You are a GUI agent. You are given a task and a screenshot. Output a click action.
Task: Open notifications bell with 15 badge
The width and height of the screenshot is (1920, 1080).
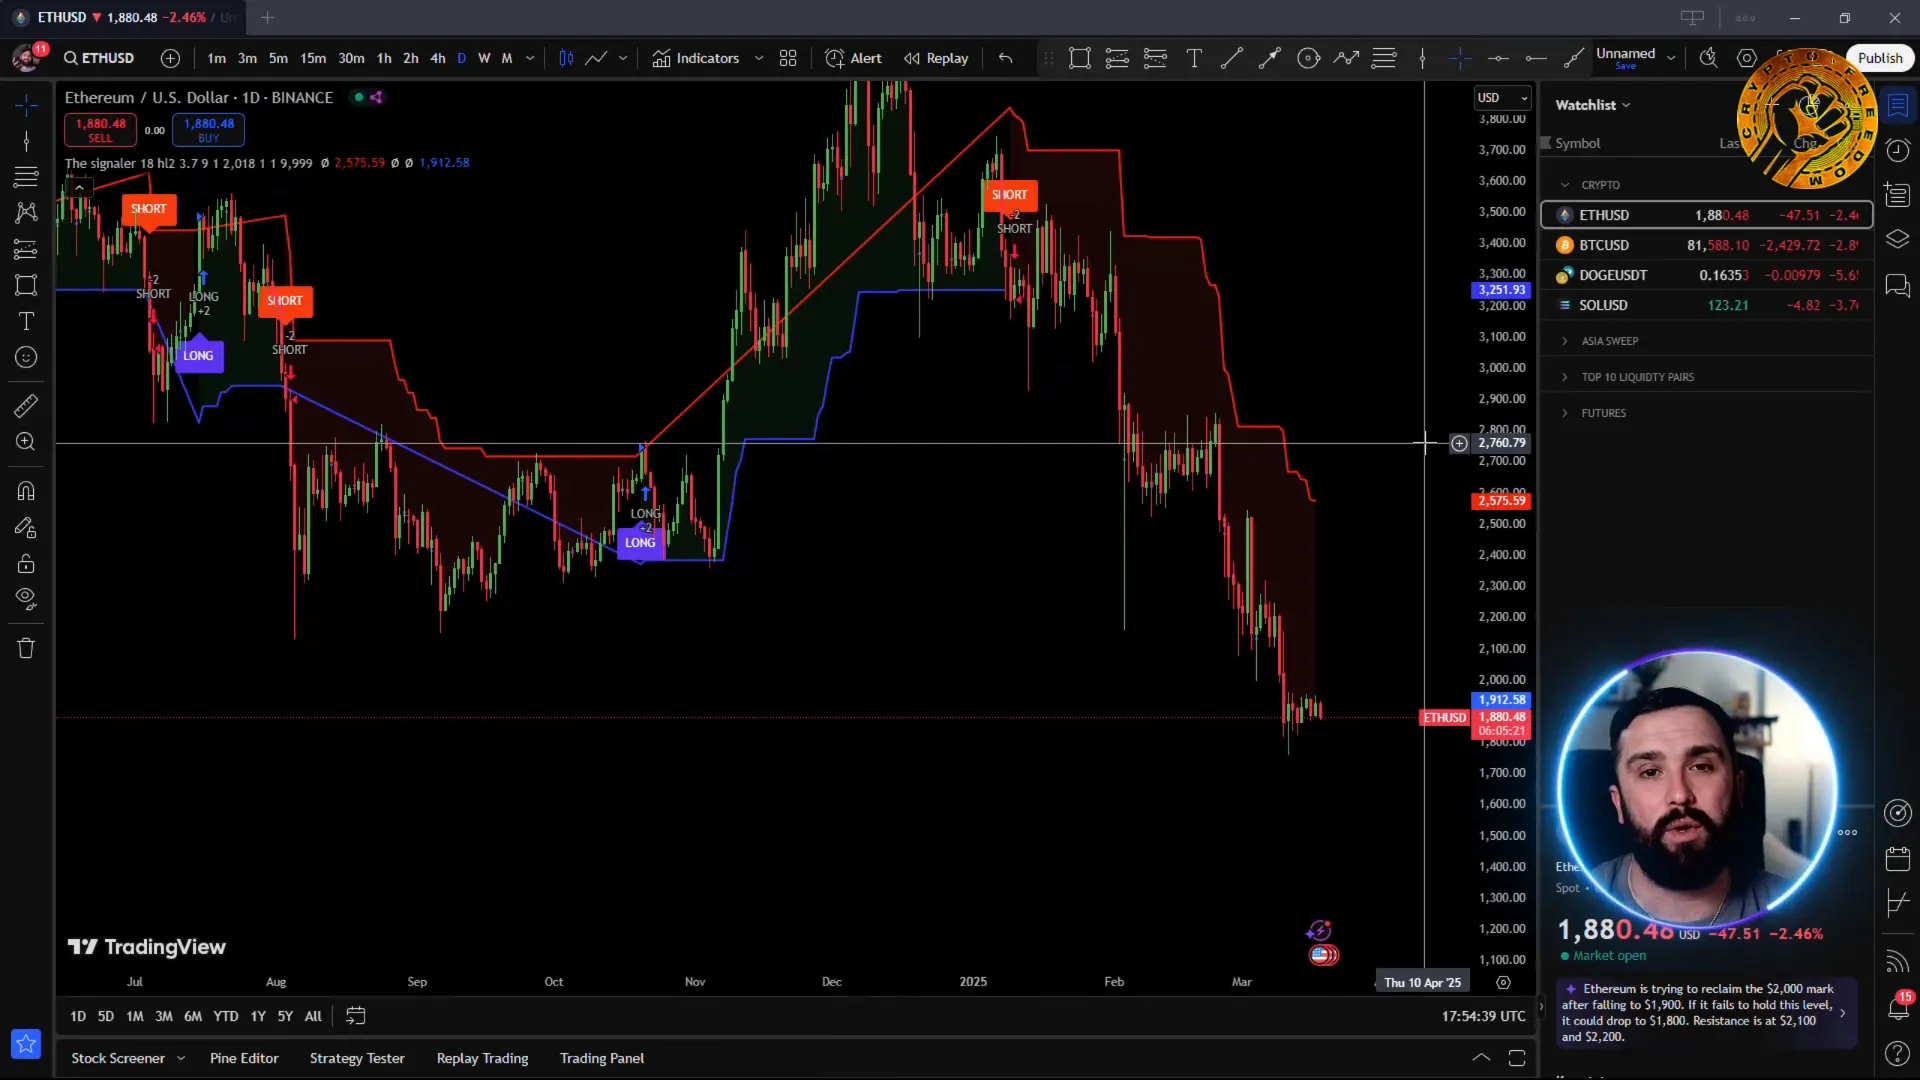[1897, 1007]
